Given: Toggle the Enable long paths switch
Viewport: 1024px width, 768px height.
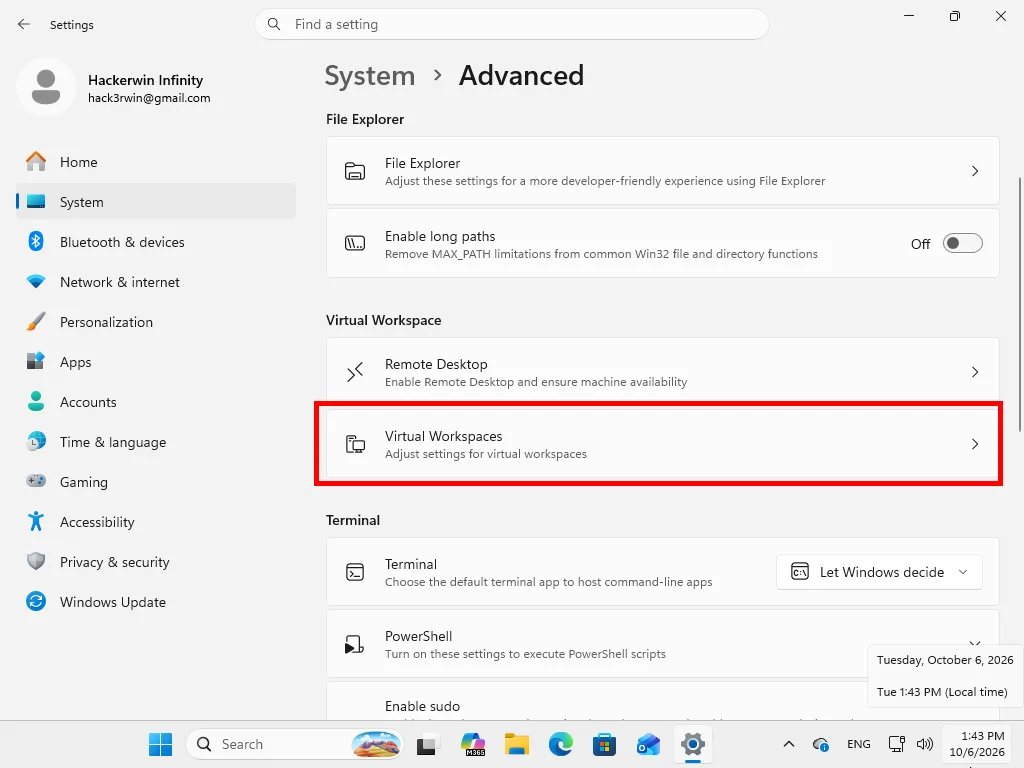Looking at the screenshot, I should (963, 244).
